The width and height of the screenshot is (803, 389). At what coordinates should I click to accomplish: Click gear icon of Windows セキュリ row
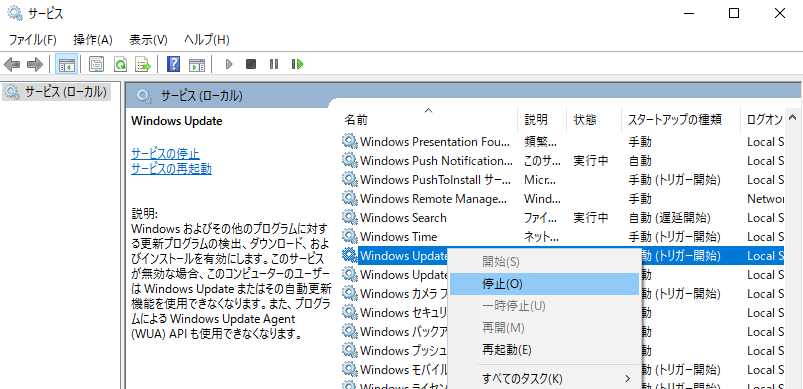pyautogui.click(x=349, y=312)
